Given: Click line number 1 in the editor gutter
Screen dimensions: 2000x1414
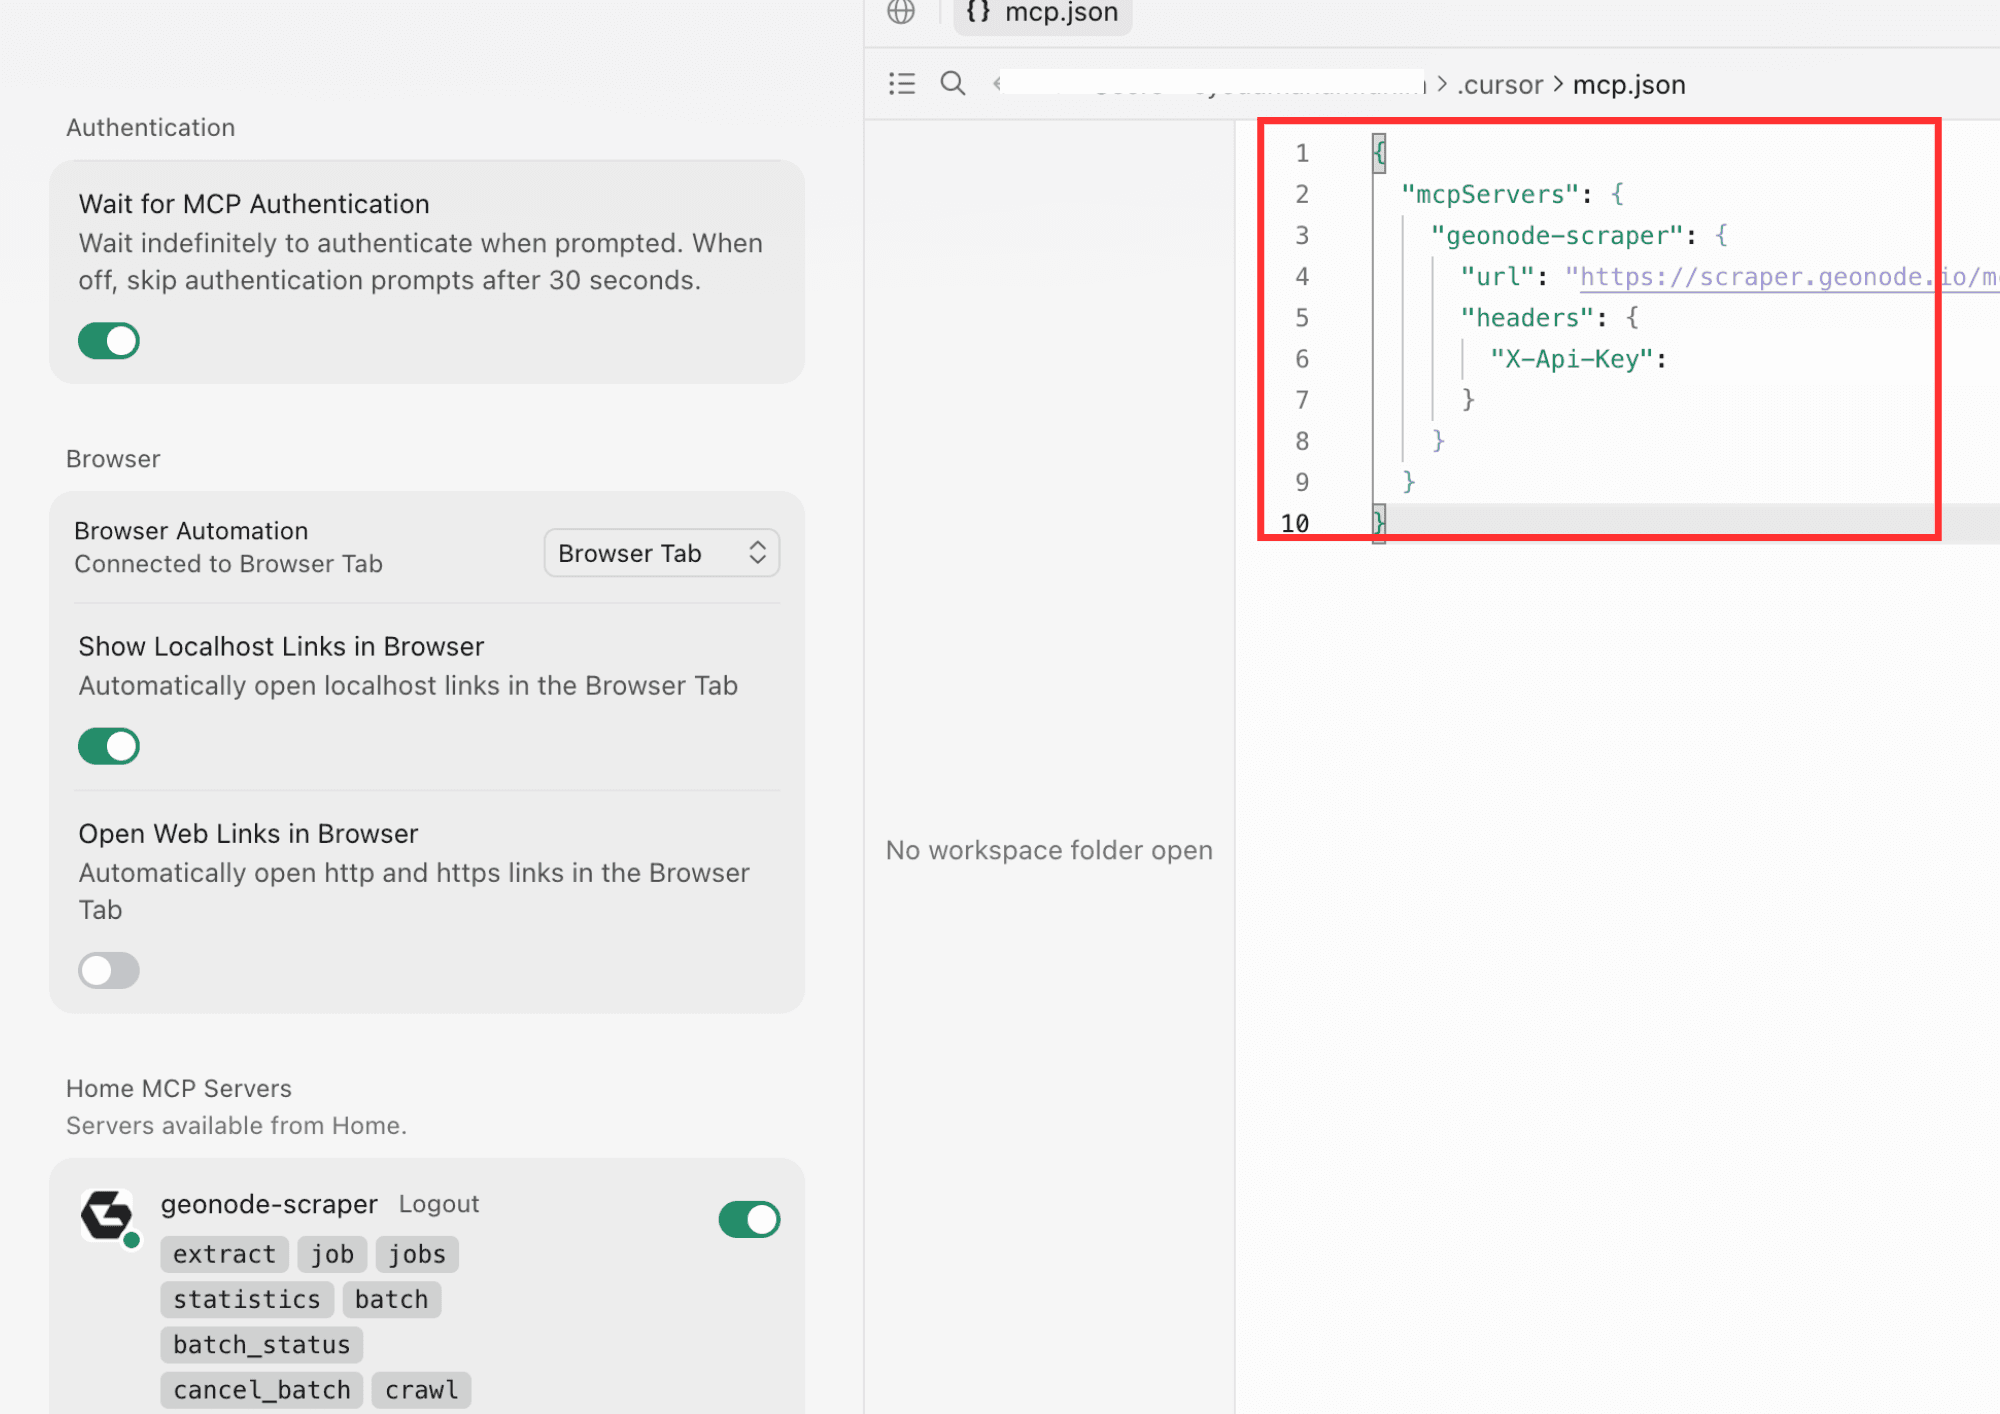Looking at the screenshot, I should pyautogui.click(x=1302, y=153).
